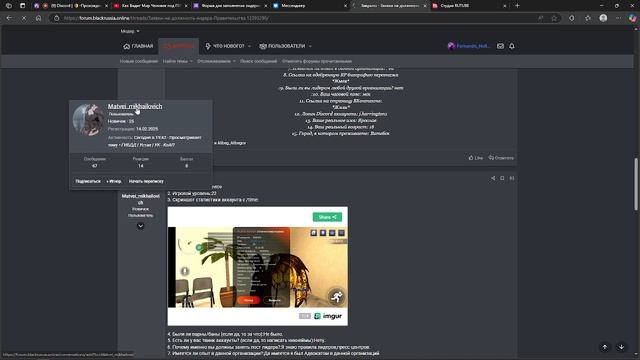Open the Модер dropdown menu

pos(130,31)
